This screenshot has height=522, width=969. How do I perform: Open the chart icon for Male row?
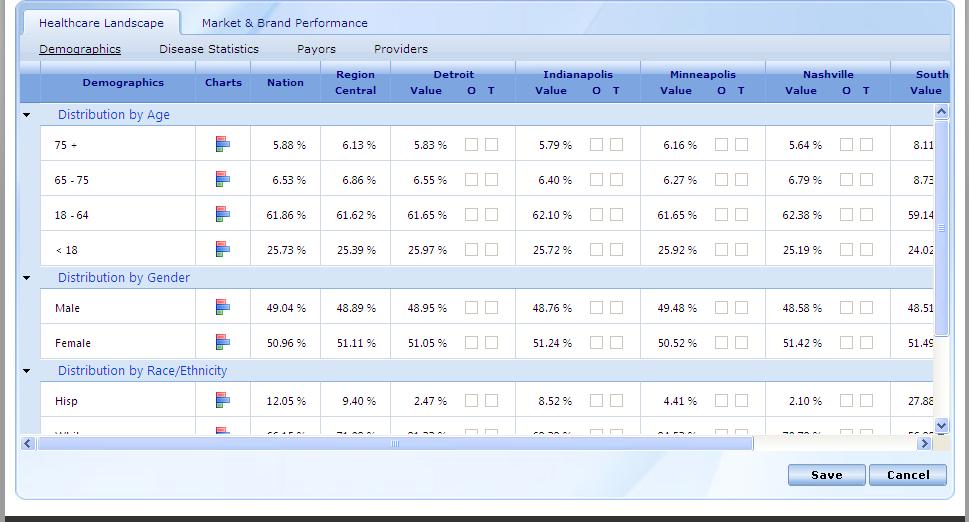223,308
